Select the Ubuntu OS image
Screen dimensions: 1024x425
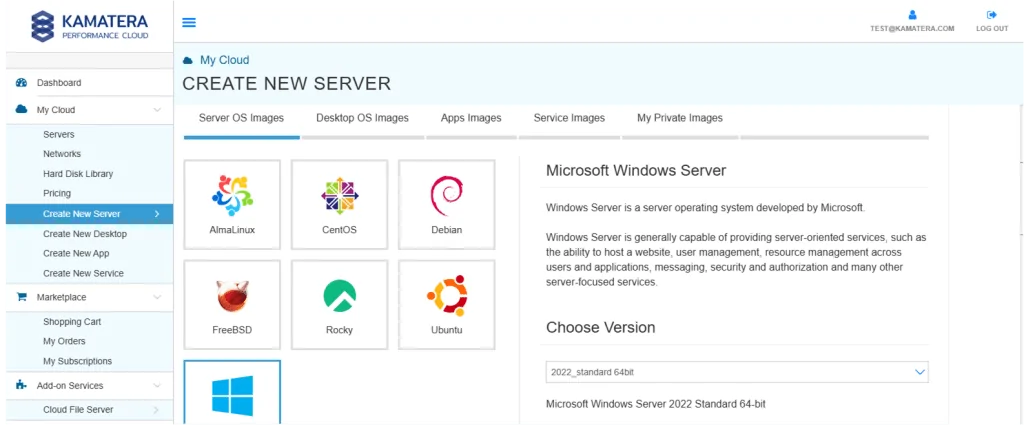[447, 305]
